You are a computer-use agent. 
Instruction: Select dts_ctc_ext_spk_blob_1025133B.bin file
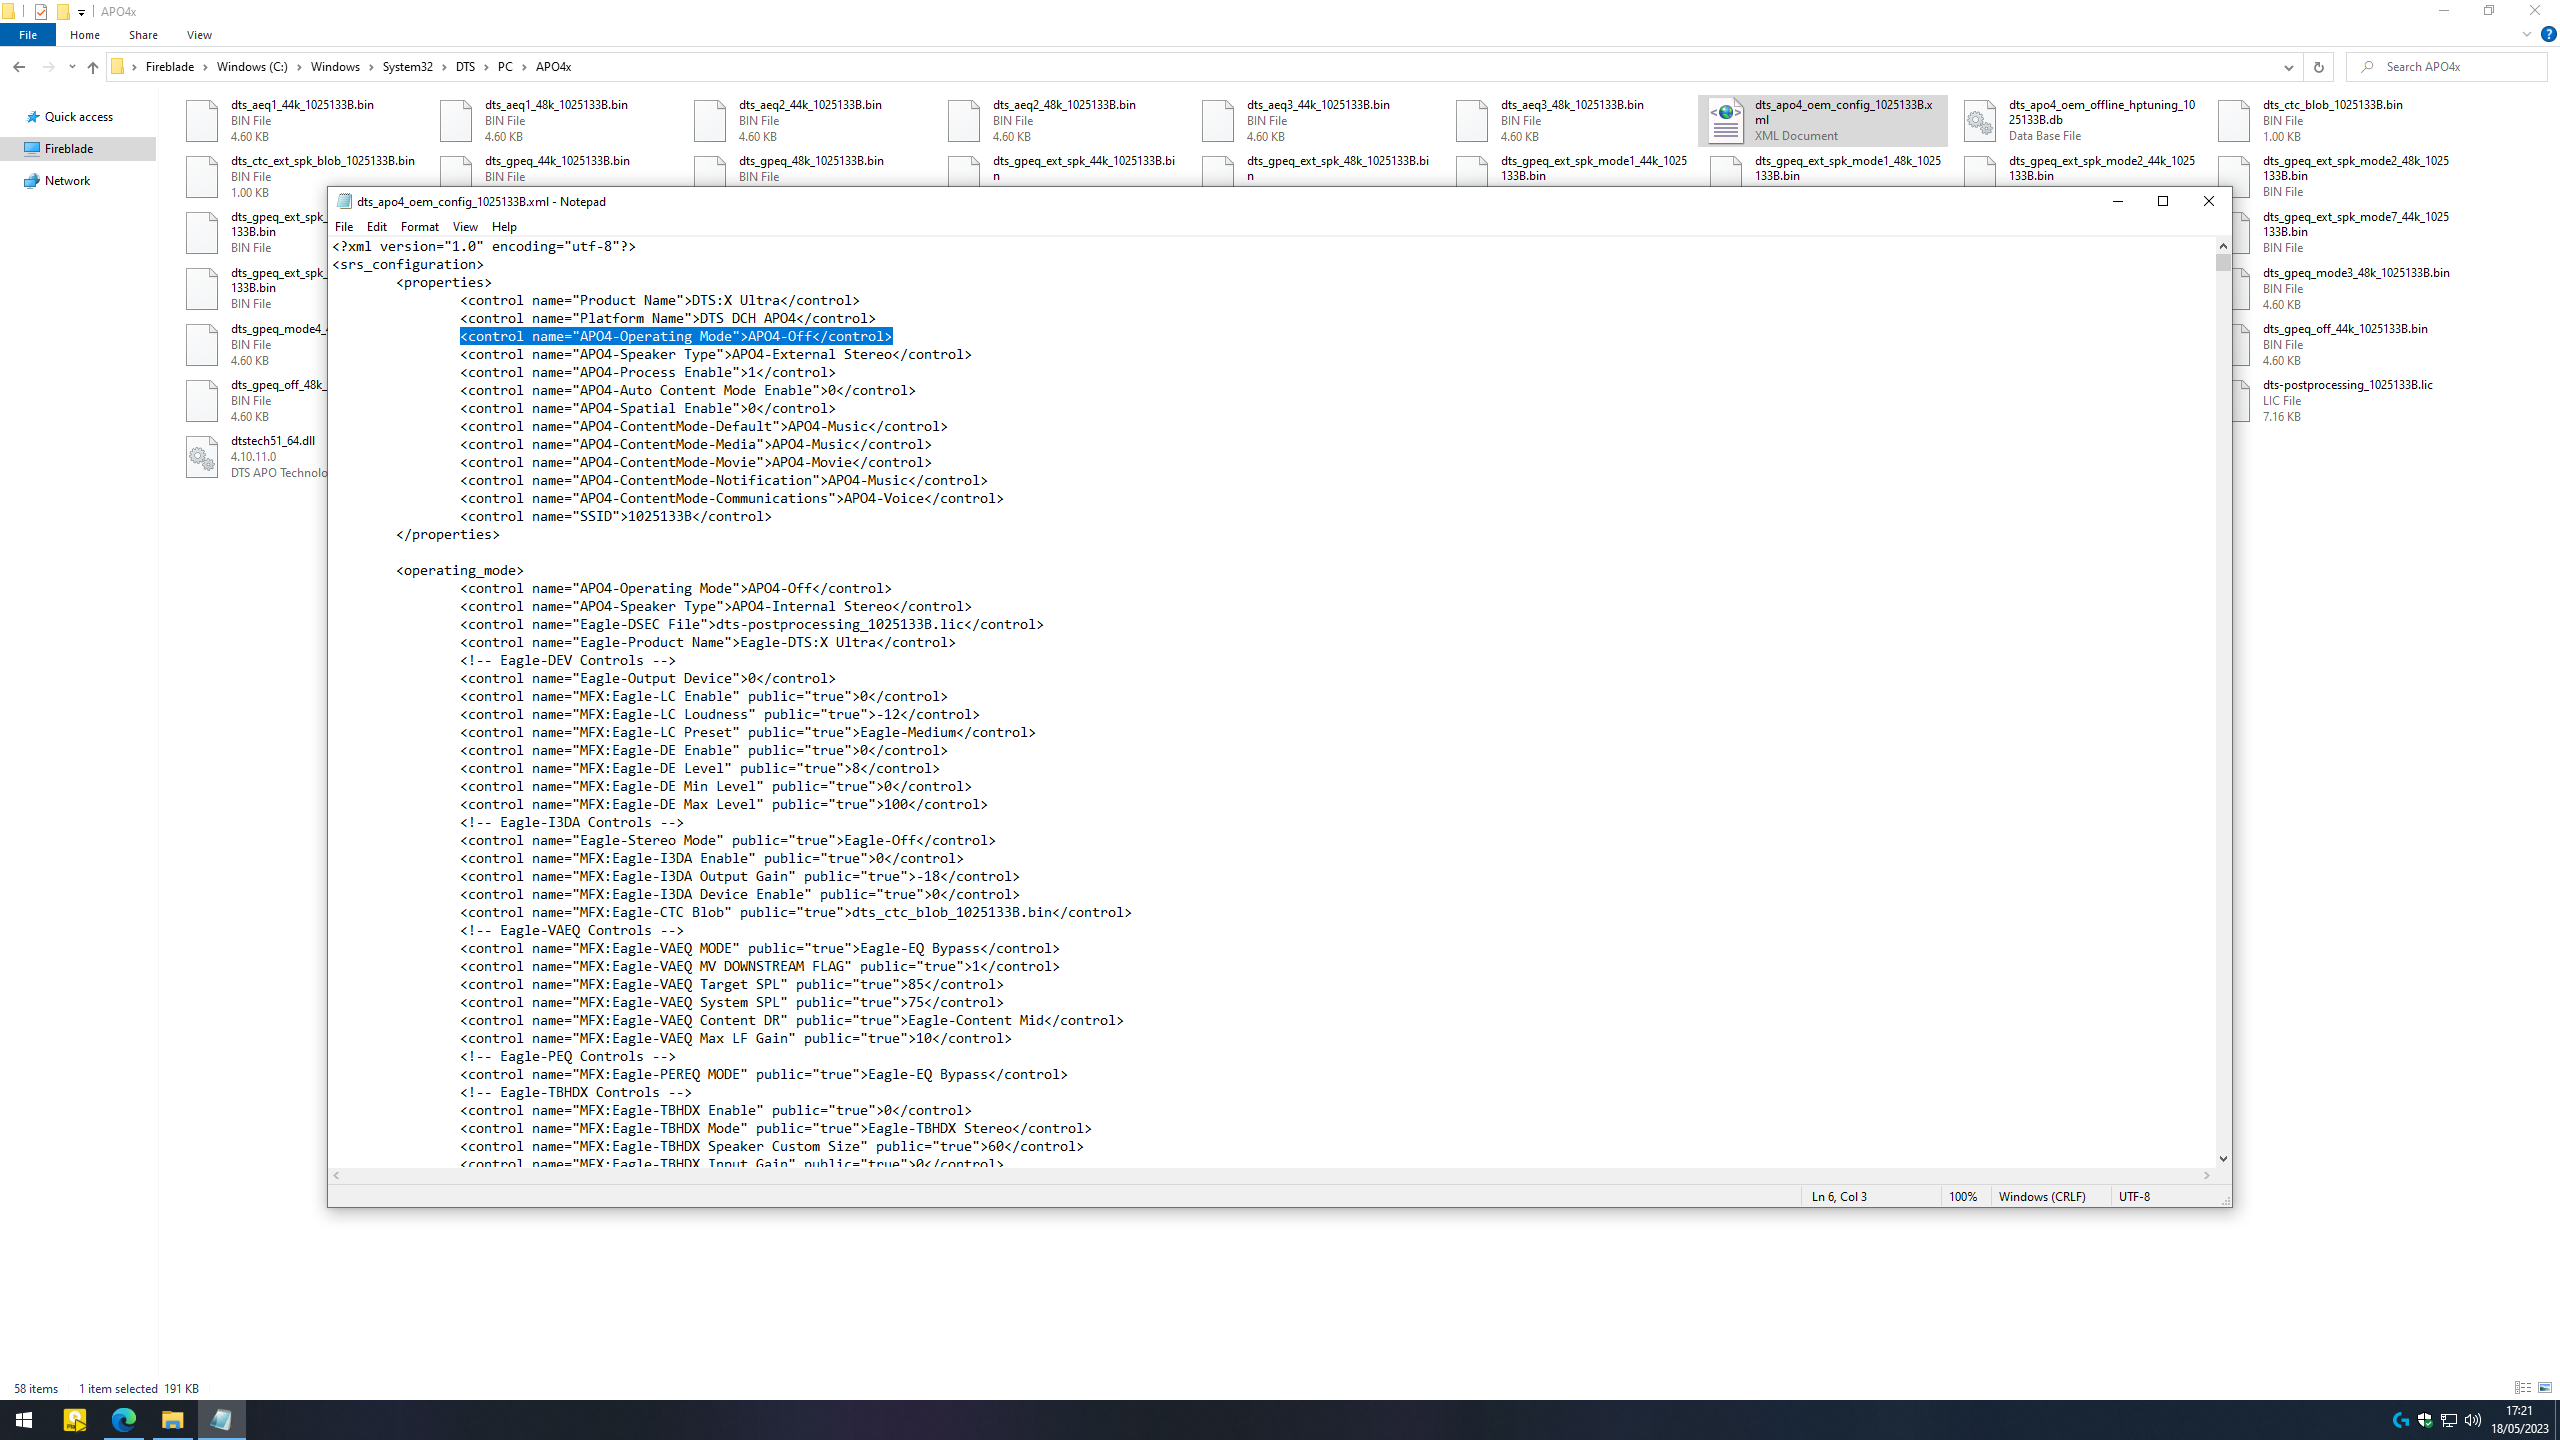pyautogui.click(x=302, y=175)
